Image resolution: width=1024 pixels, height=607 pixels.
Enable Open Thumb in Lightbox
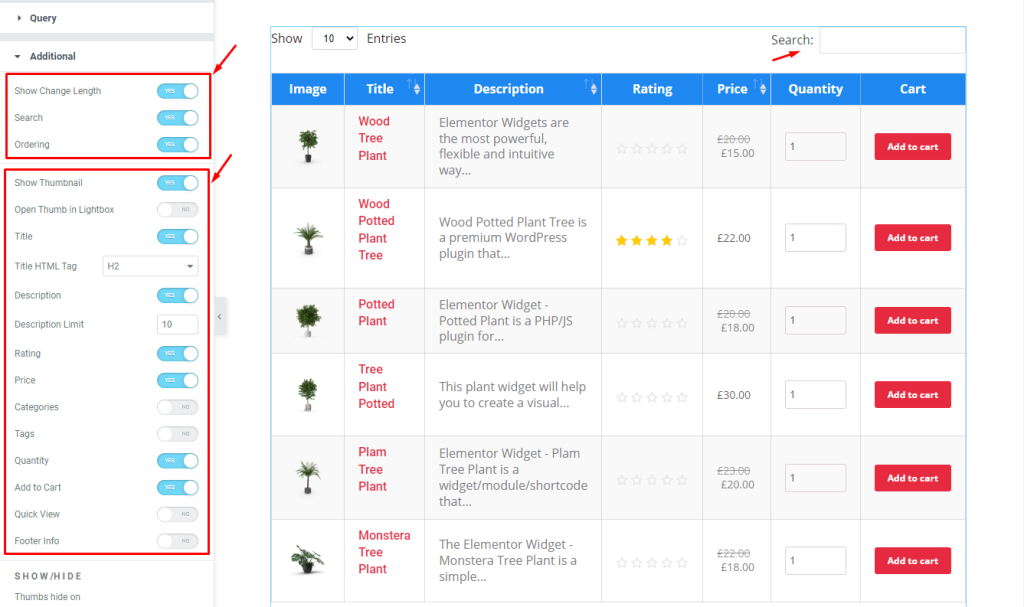click(x=178, y=210)
